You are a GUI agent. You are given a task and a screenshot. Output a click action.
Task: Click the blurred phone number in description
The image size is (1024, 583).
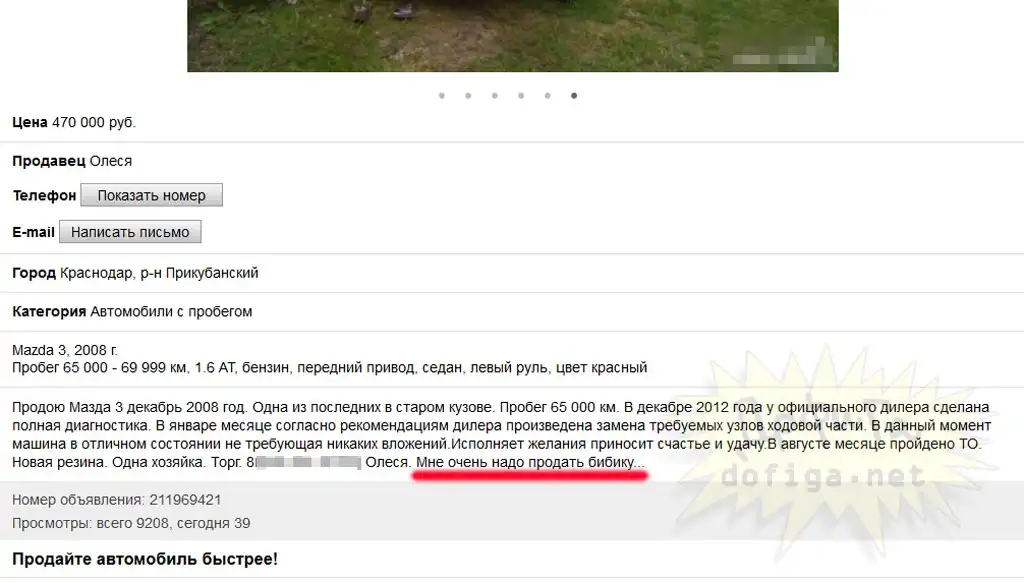[308, 463]
